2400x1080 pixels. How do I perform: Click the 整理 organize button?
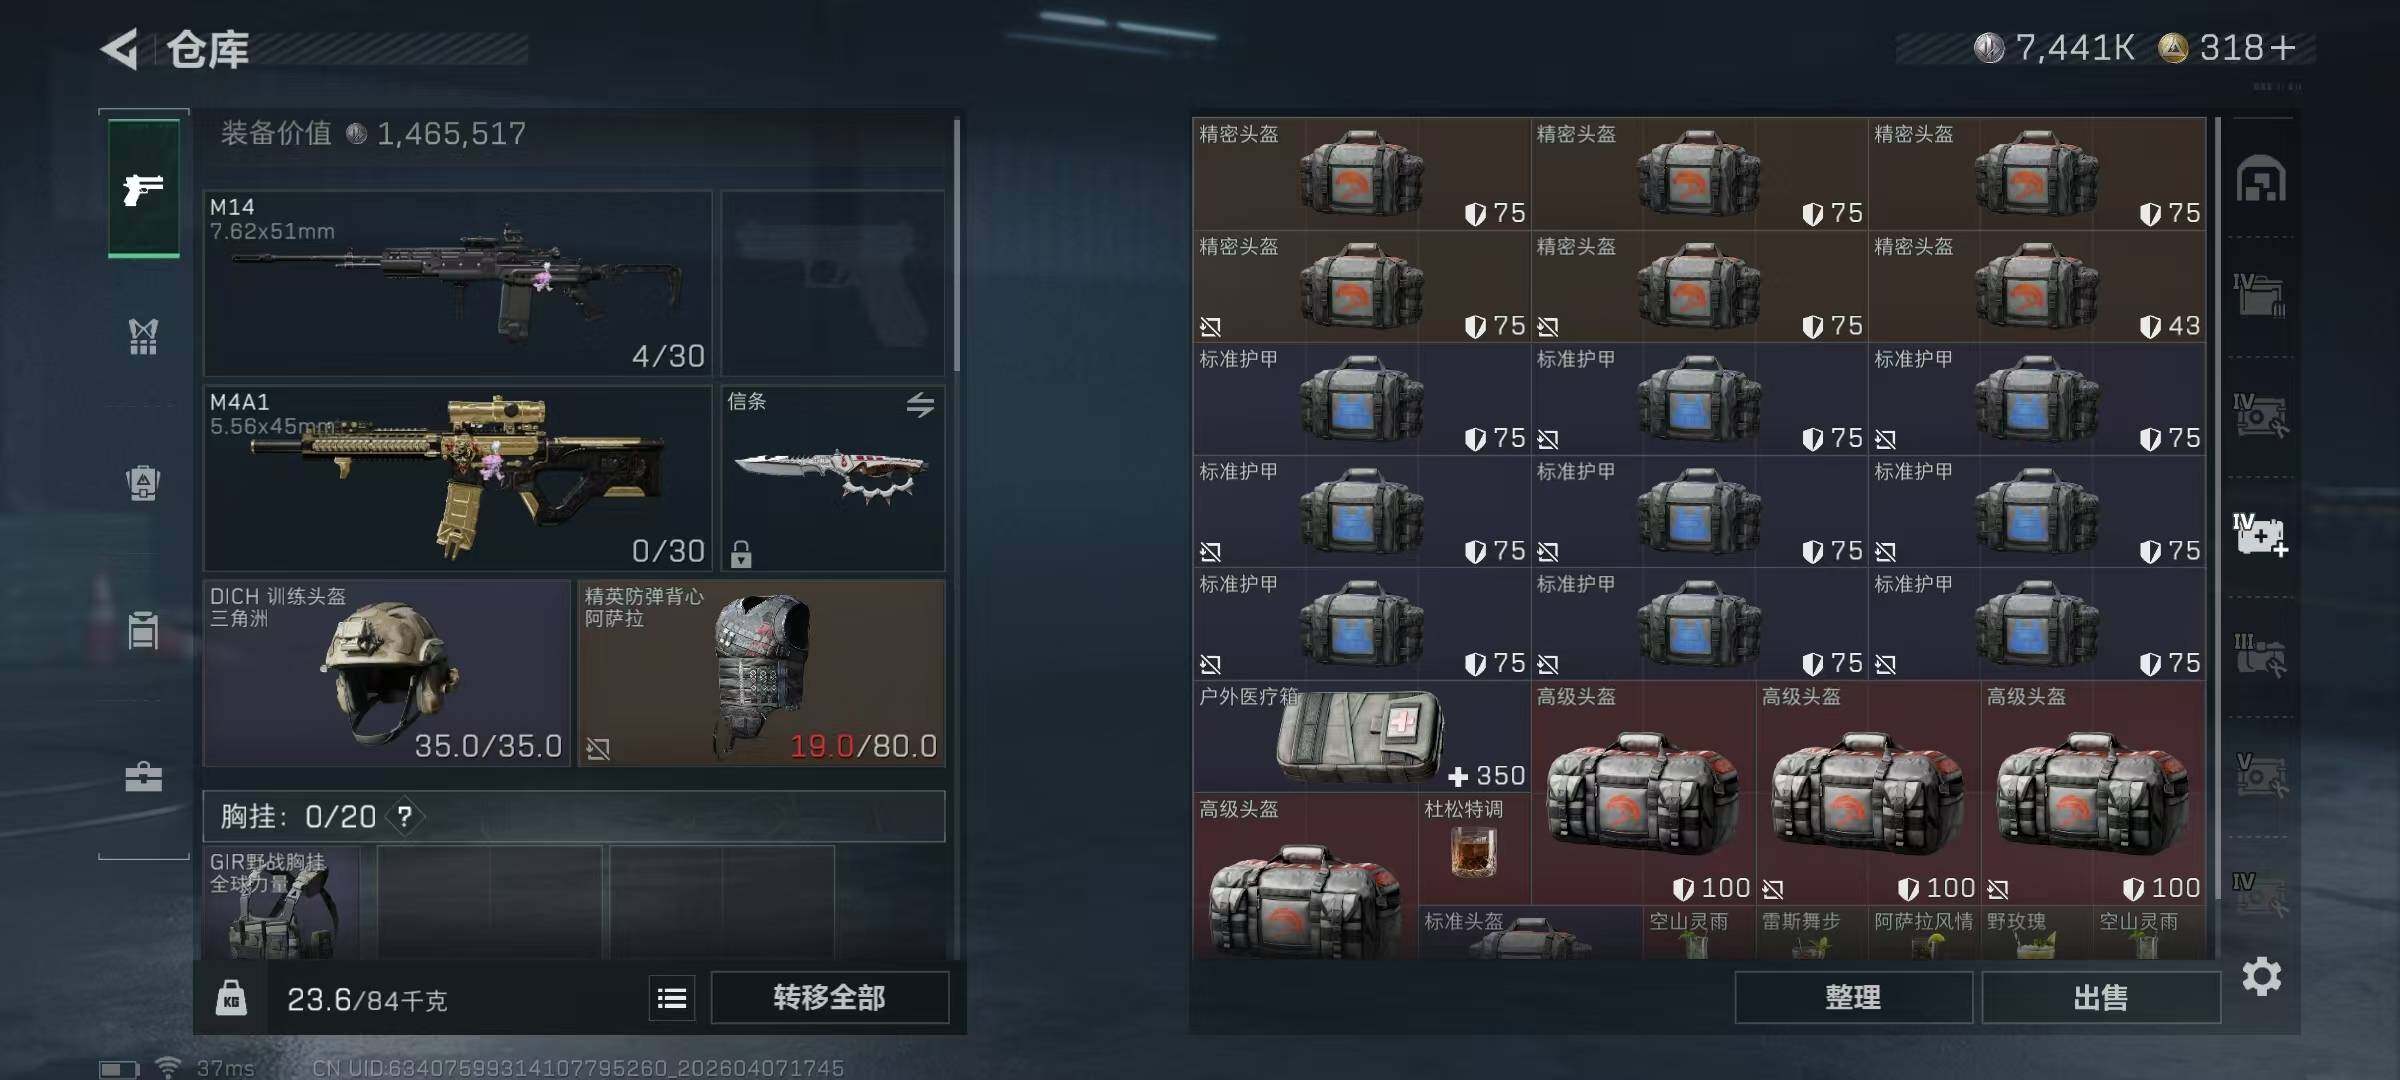[x=1853, y=997]
